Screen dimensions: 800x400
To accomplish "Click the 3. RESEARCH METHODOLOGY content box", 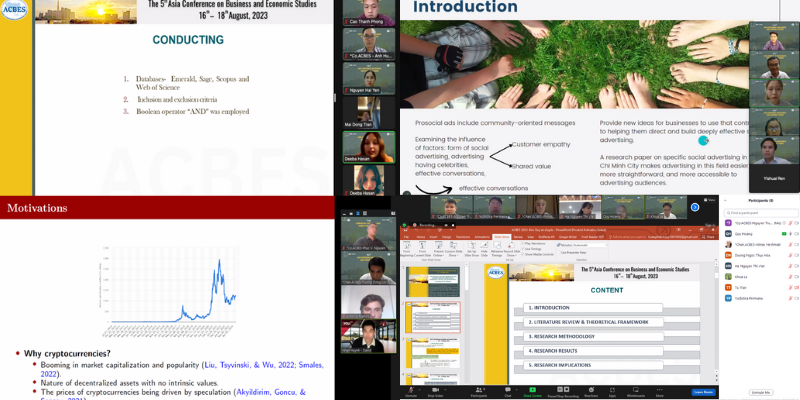I will tap(593, 337).
